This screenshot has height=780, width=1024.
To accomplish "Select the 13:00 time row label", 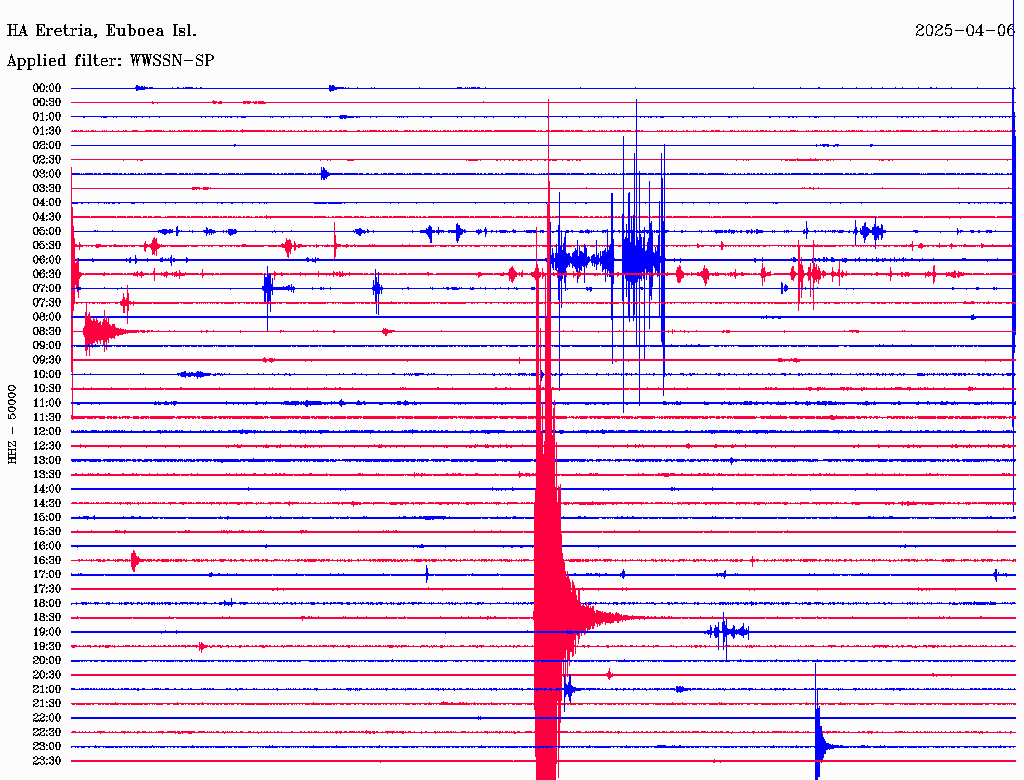I will pos(47,461).
